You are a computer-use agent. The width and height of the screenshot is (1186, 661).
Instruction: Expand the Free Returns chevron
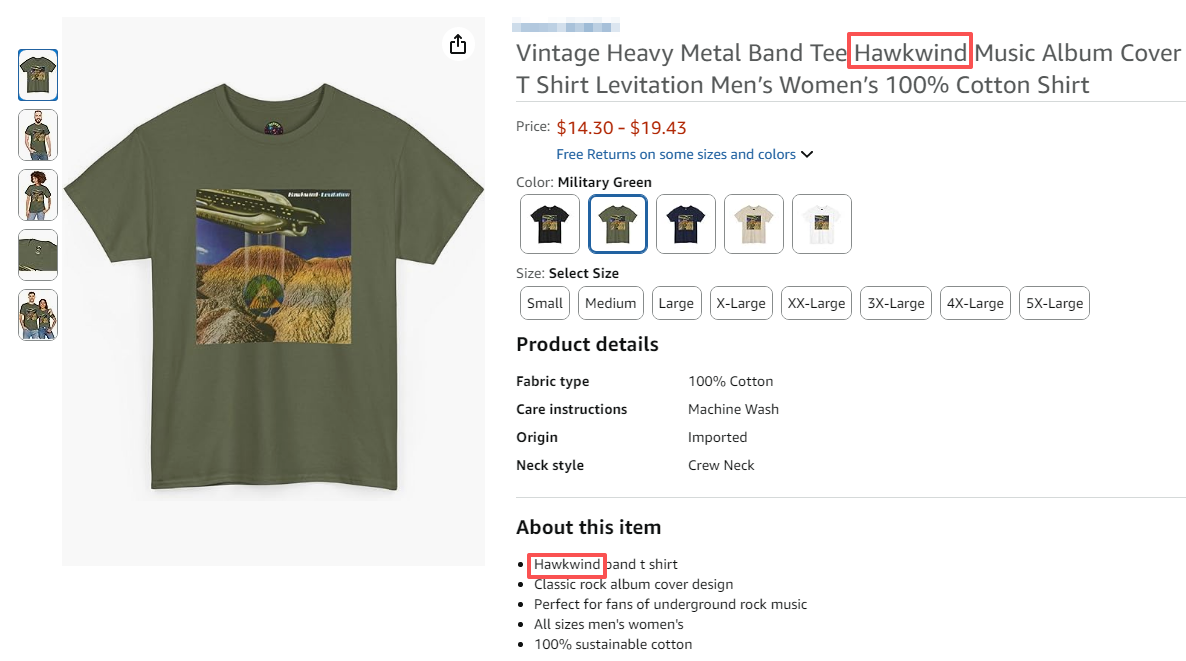[x=807, y=154]
